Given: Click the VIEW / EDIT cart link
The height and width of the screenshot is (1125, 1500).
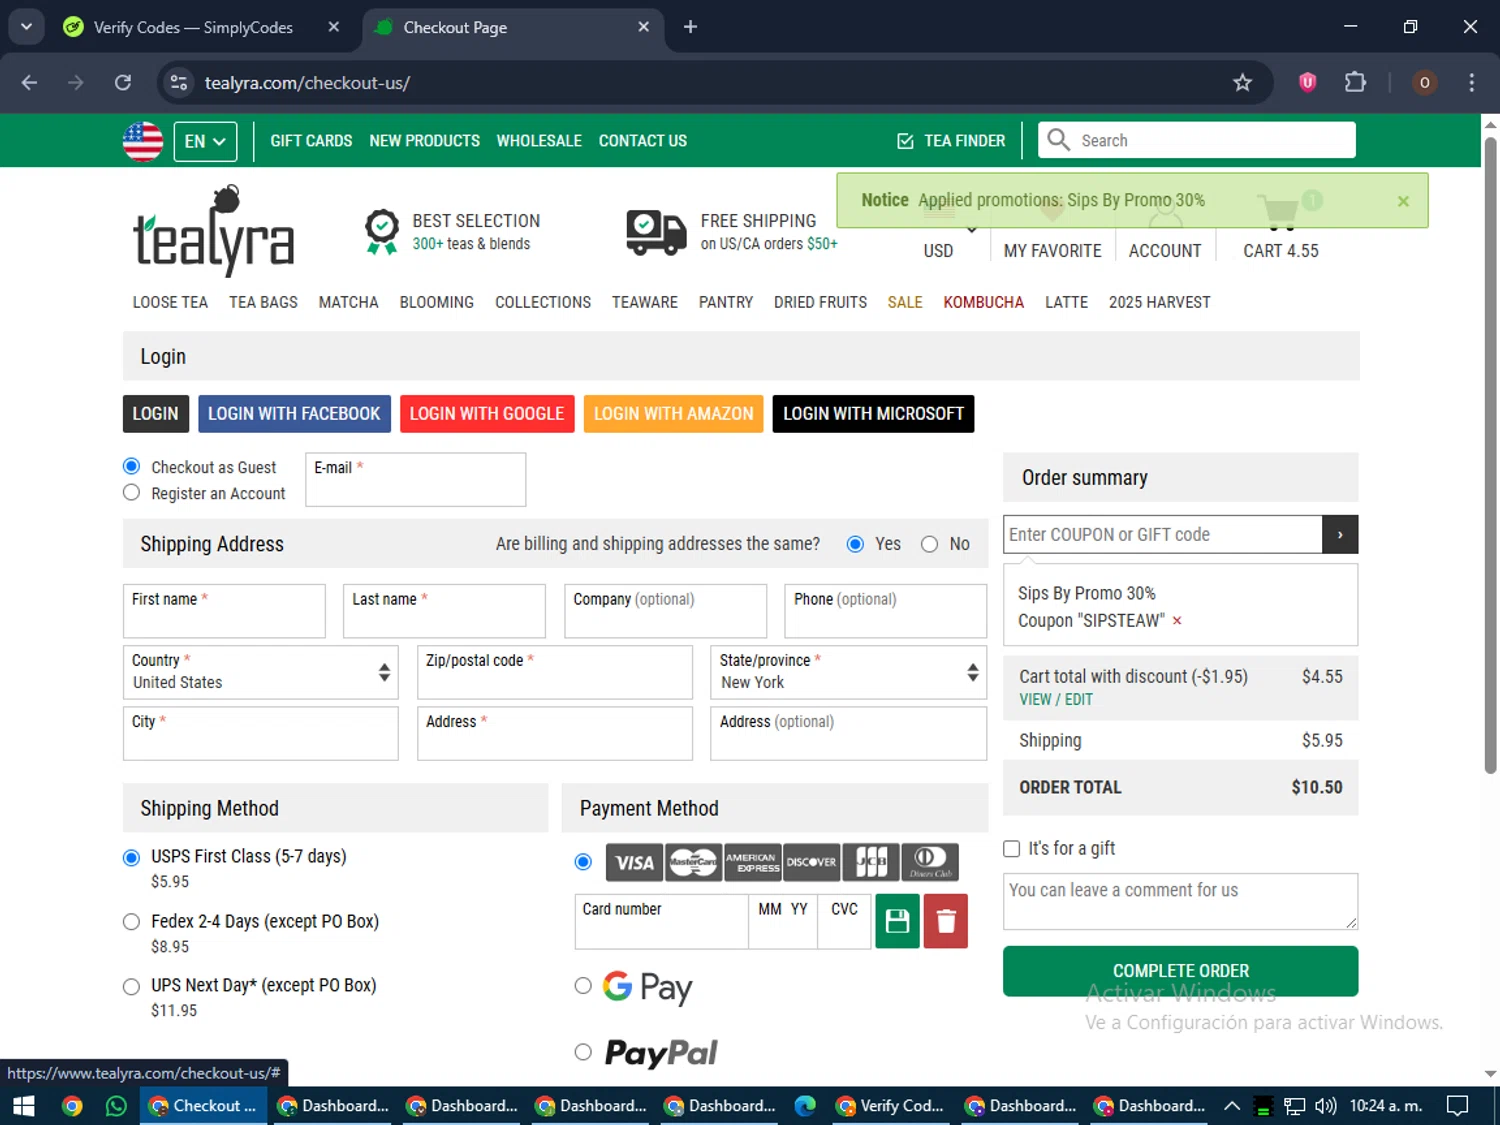Looking at the screenshot, I should [x=1055, y=700].
